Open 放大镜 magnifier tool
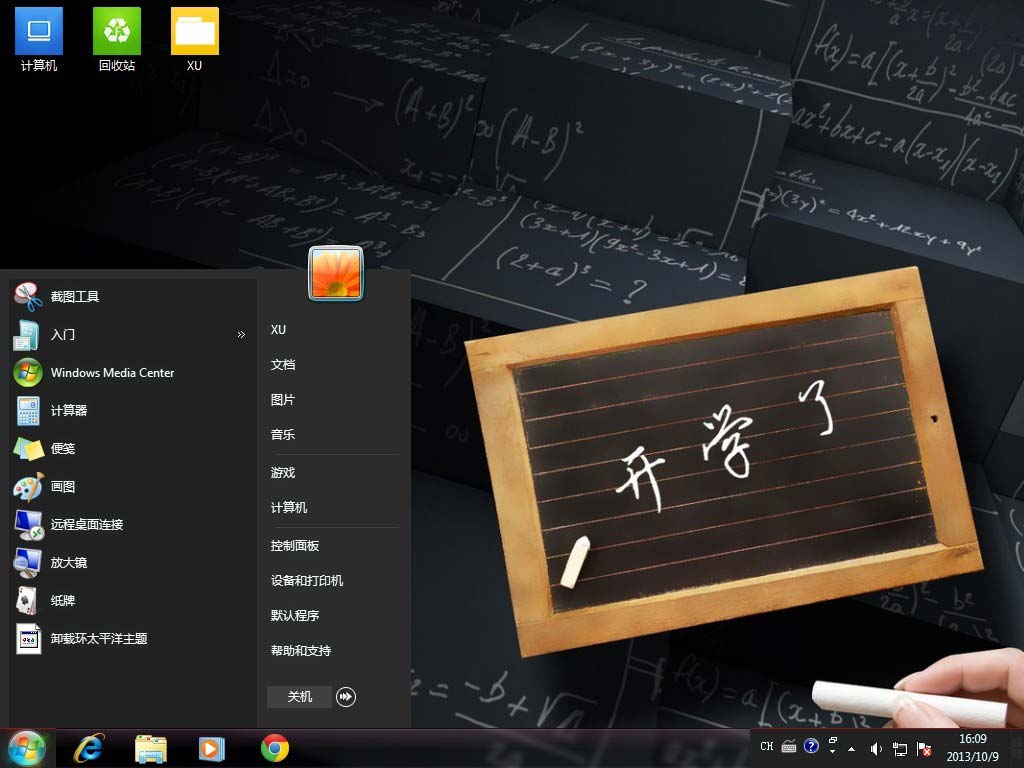The image size is (1024, 768). (69, 563)
